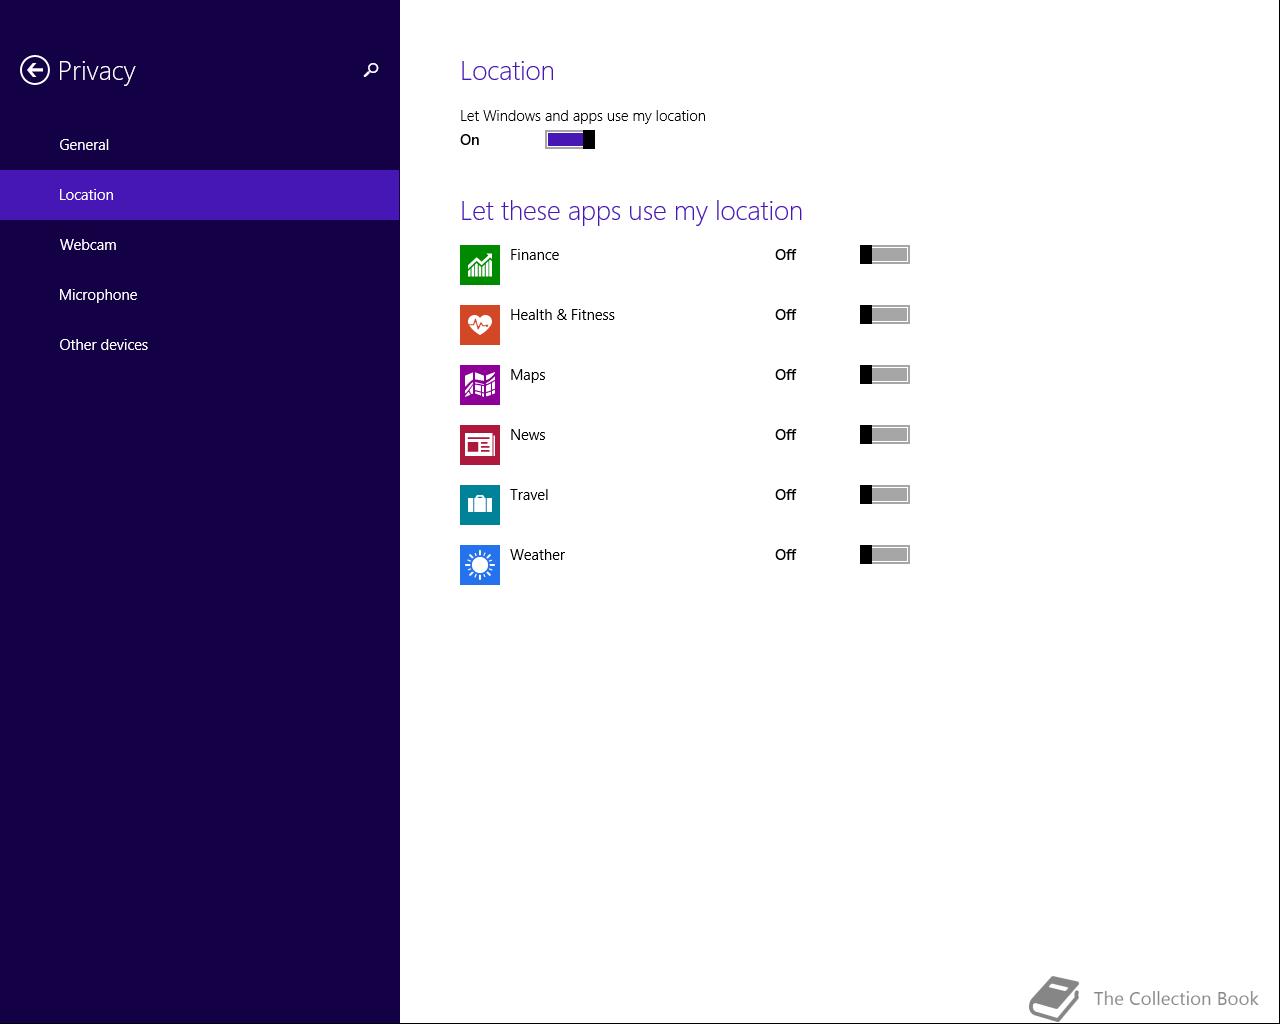1280x1024 pixels.
Task: Enable location for the News app
Action: (885, 435)
